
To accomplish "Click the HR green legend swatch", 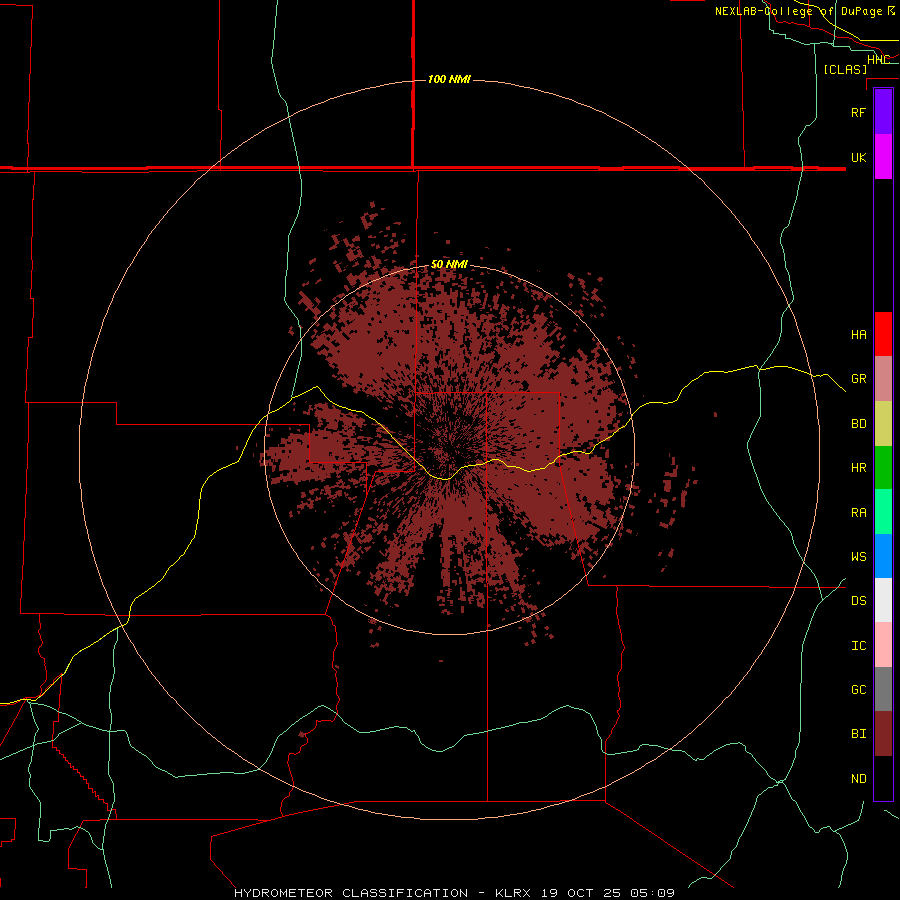I will [x=883, y=468].
